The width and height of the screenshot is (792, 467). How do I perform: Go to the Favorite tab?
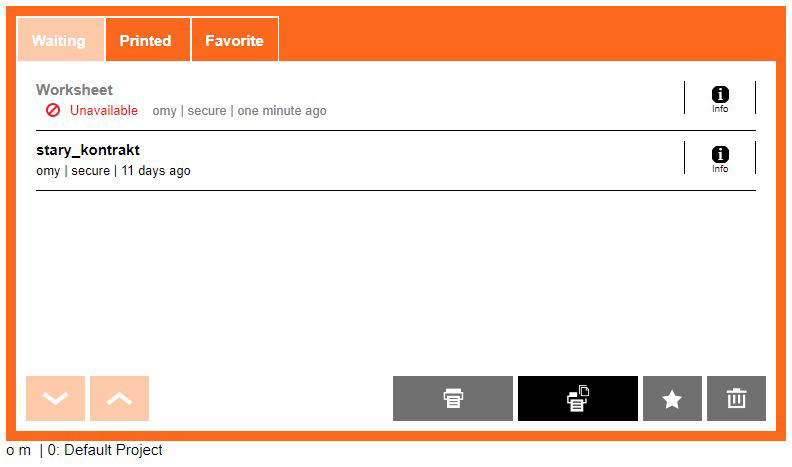[234, 41]
